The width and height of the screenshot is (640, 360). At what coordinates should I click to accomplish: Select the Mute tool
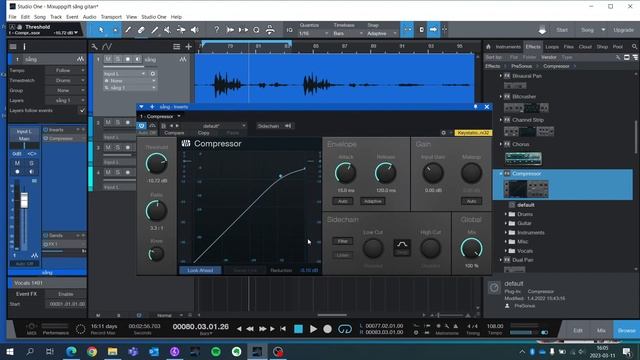click(x=168, y=30)
